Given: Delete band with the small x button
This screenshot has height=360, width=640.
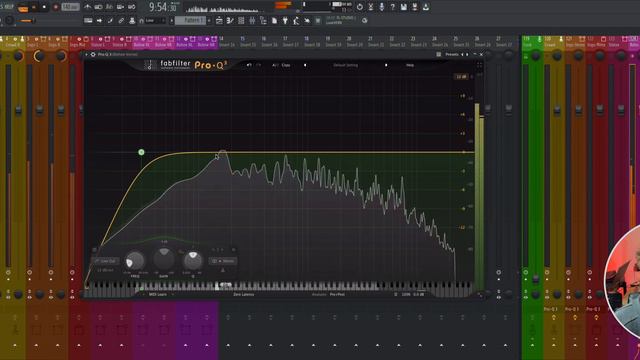Looking at the screenshot, I should point(233,250).
